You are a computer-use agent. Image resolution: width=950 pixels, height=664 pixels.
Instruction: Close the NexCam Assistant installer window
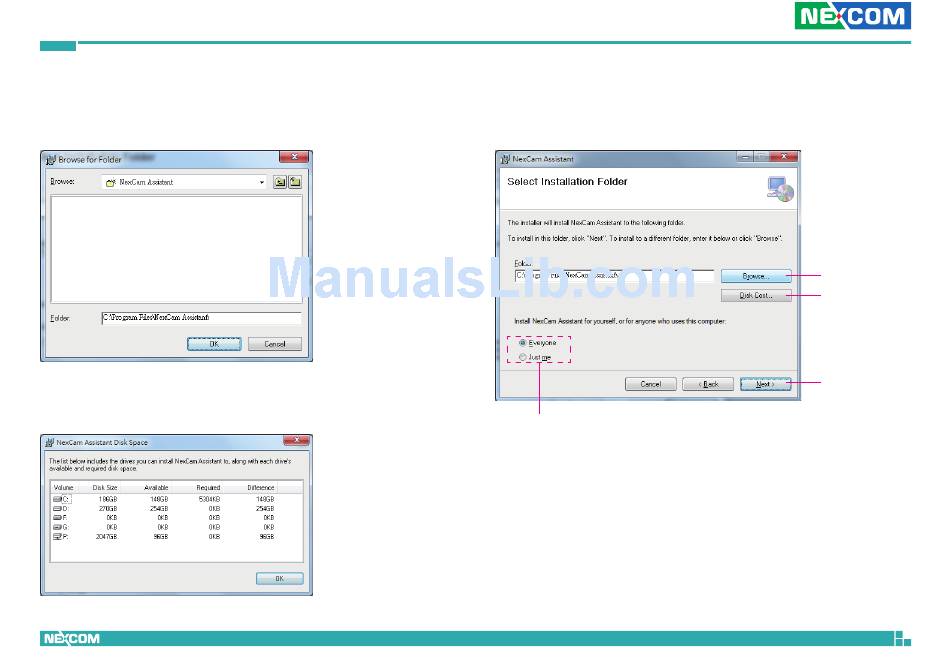pos(783,157)
